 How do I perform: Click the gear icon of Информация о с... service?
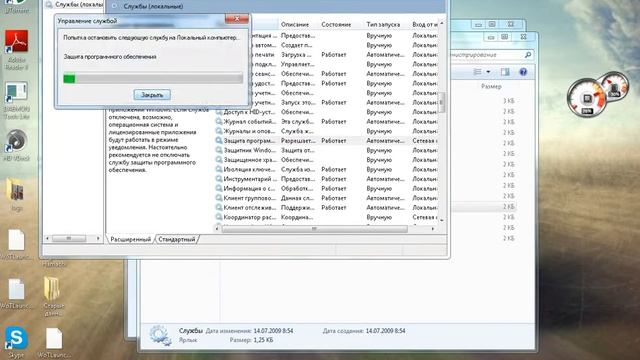coord(219,189)
